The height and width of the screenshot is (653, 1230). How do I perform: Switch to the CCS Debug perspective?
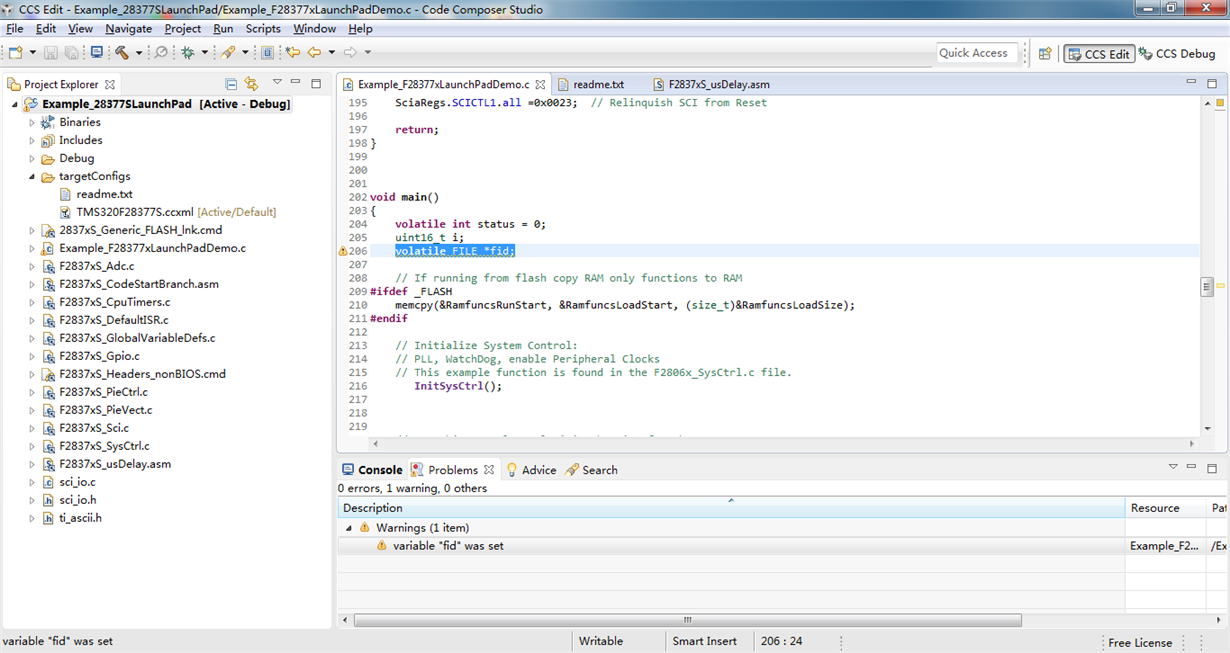[1177, 54]
